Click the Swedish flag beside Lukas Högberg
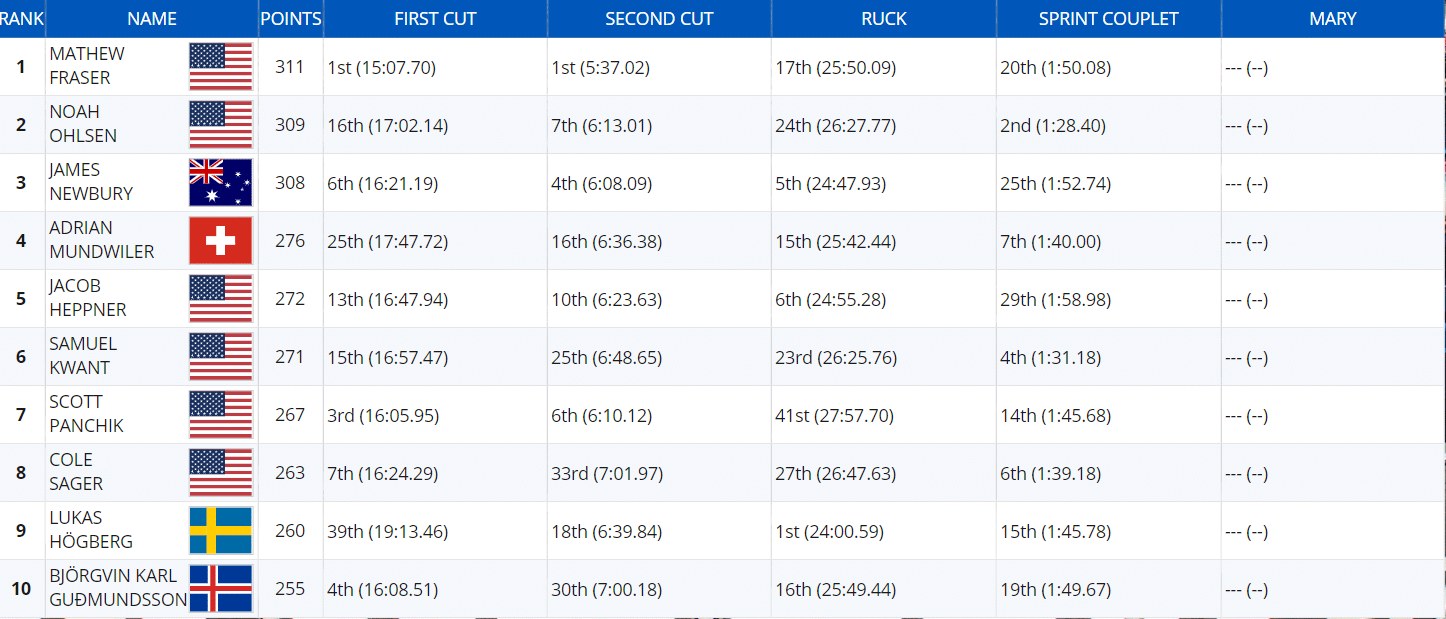 tap(220, 531)
